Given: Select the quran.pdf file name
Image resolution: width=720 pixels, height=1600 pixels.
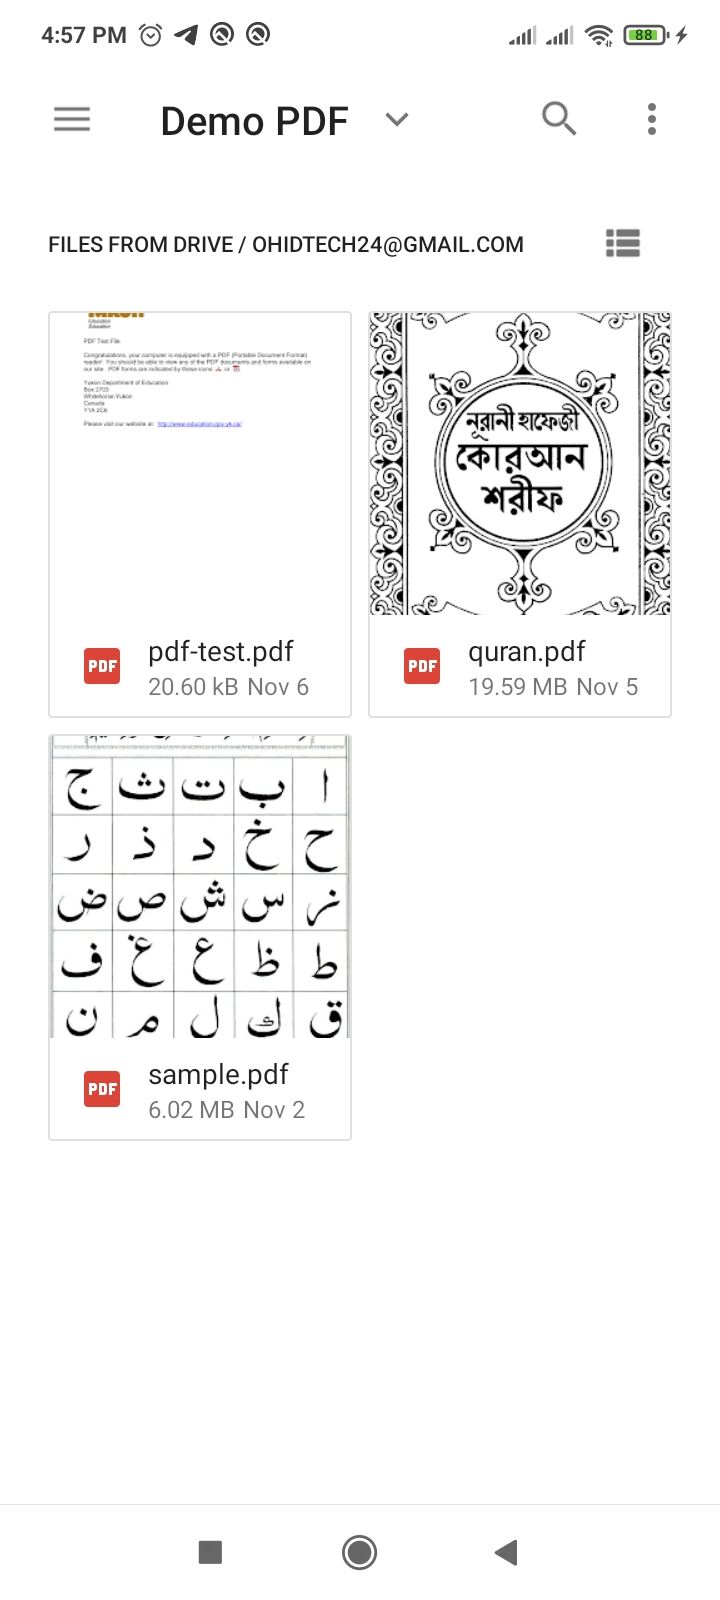Looking at the screenshot, I should point(527,652).
